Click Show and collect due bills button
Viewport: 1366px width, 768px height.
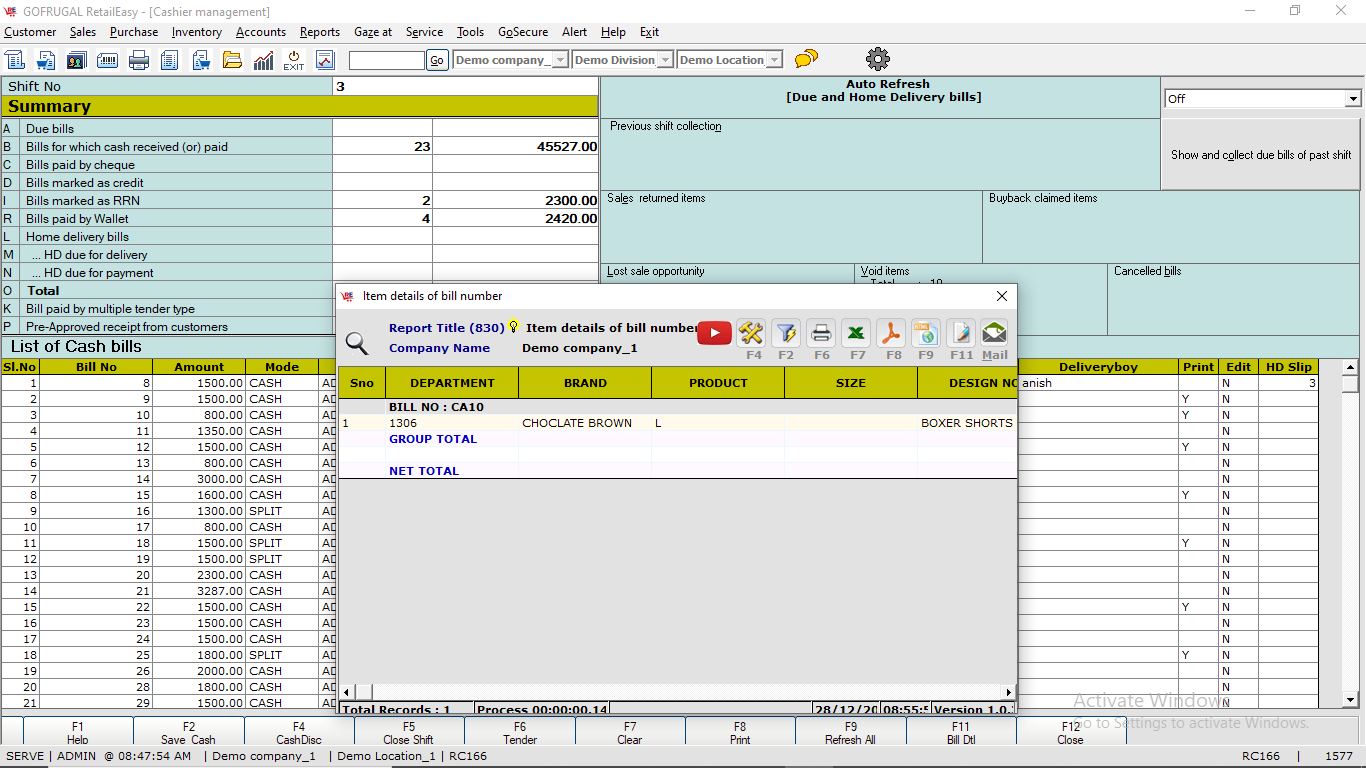point(1260,155)
